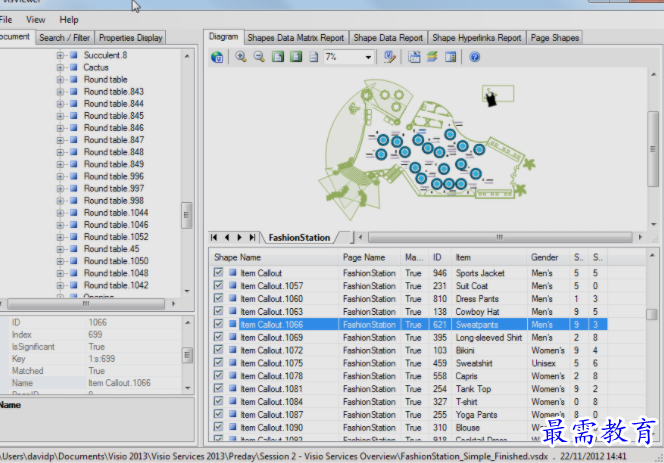Image resolution: width=664 pixels, height=463 pixels.
Task: Toggle checkbox for Item Callout.1069
Action: pos(219,337)
